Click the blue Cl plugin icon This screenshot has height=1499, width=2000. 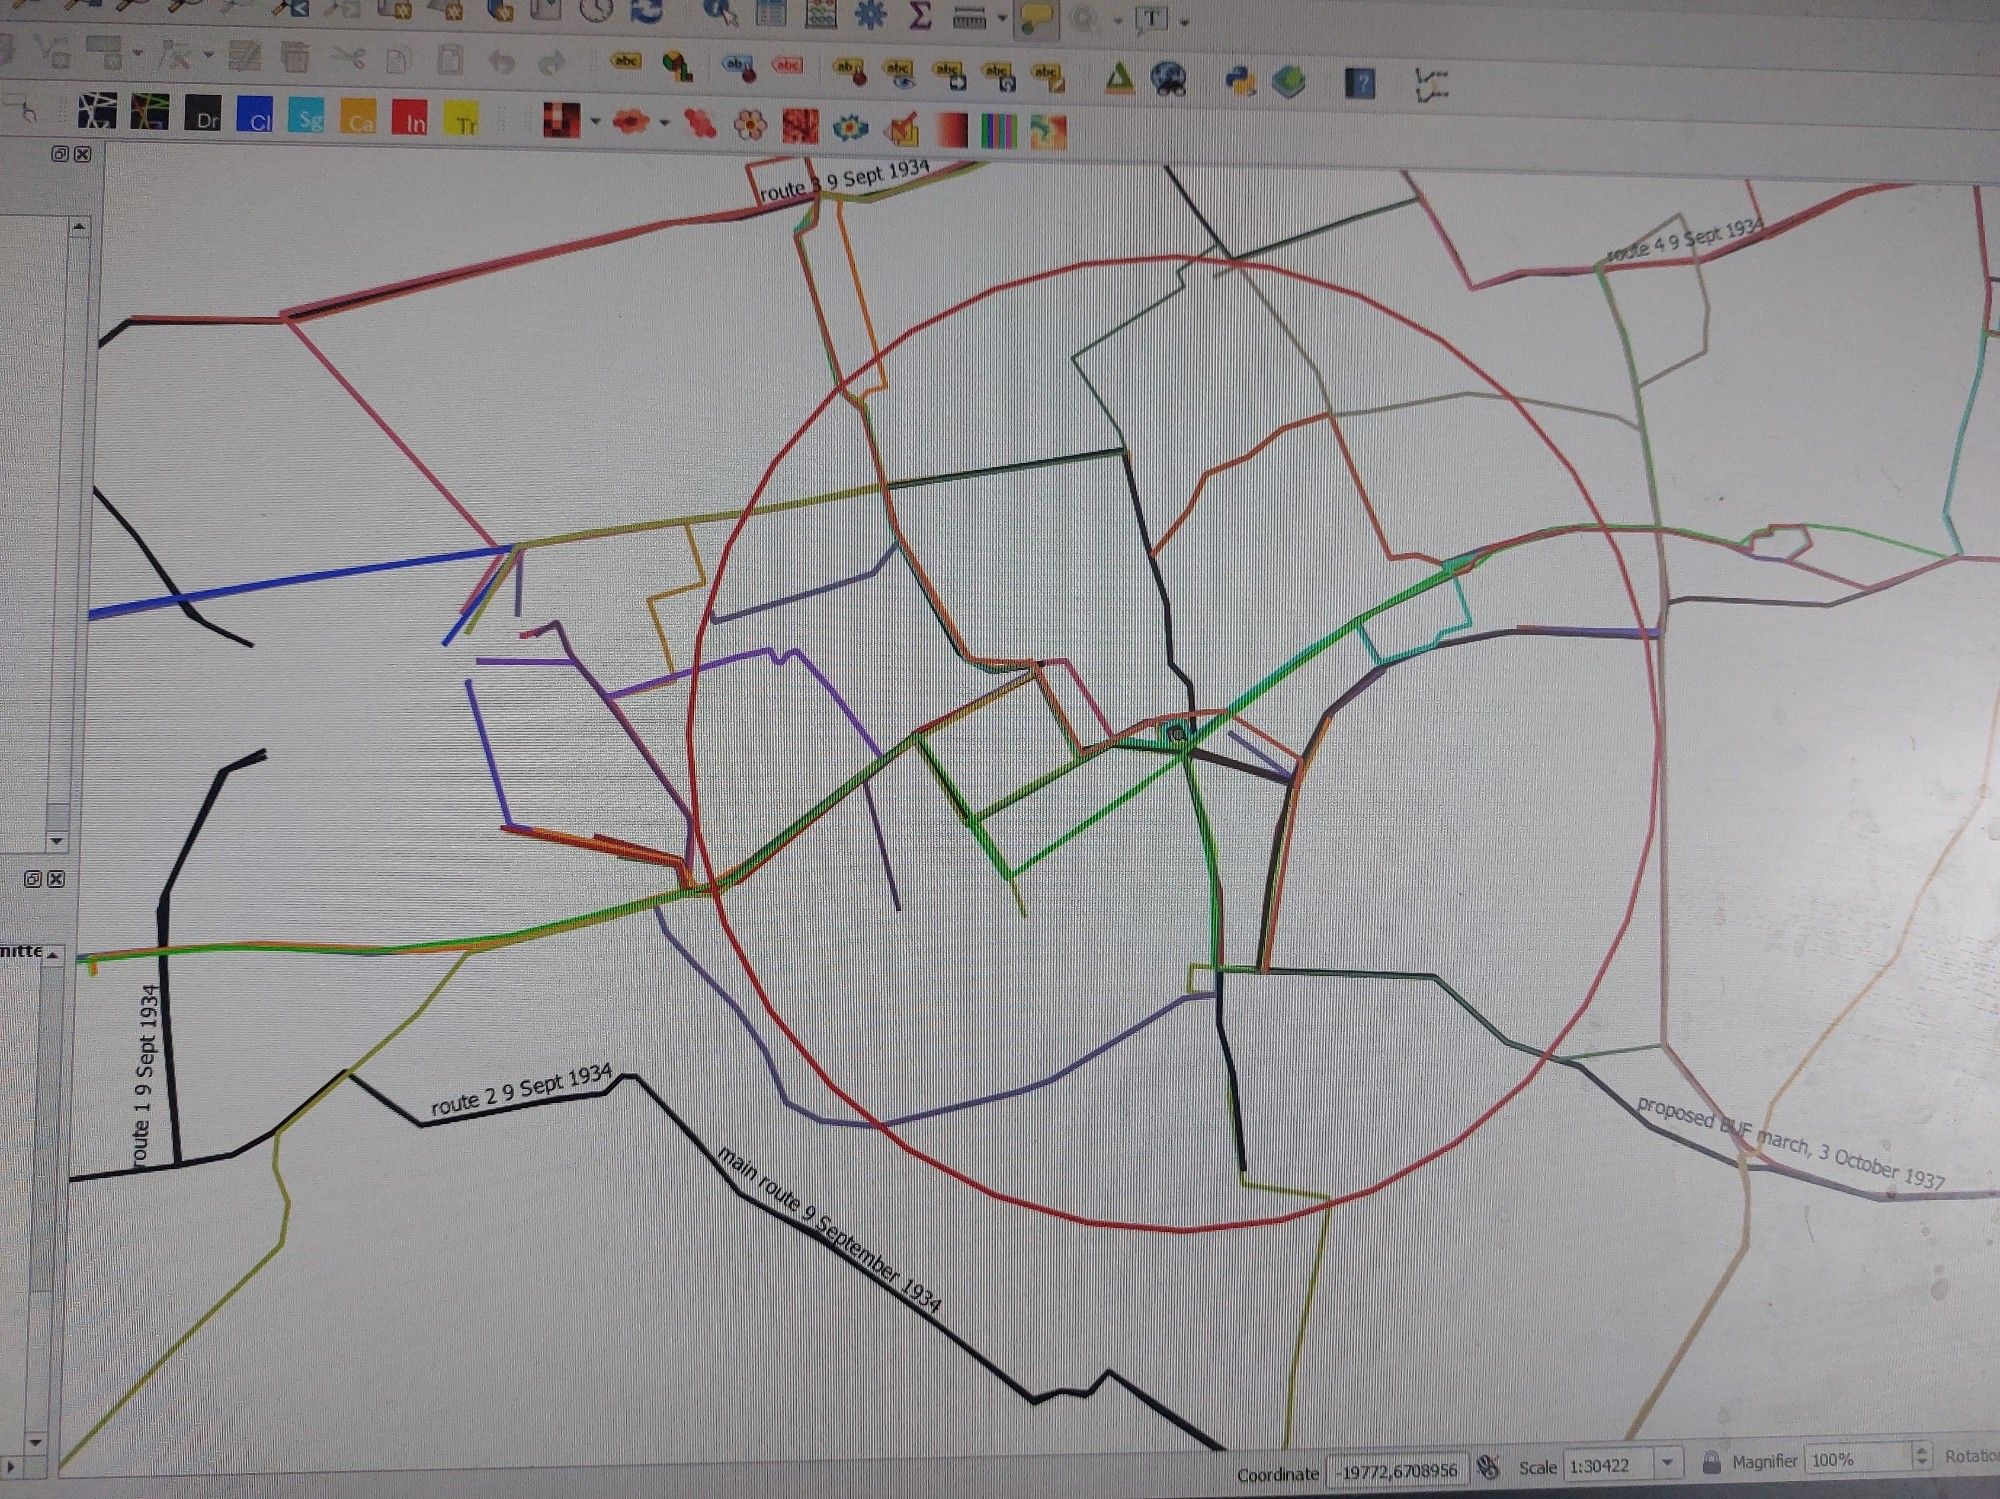pyautogui.click(x=256, y=116)
